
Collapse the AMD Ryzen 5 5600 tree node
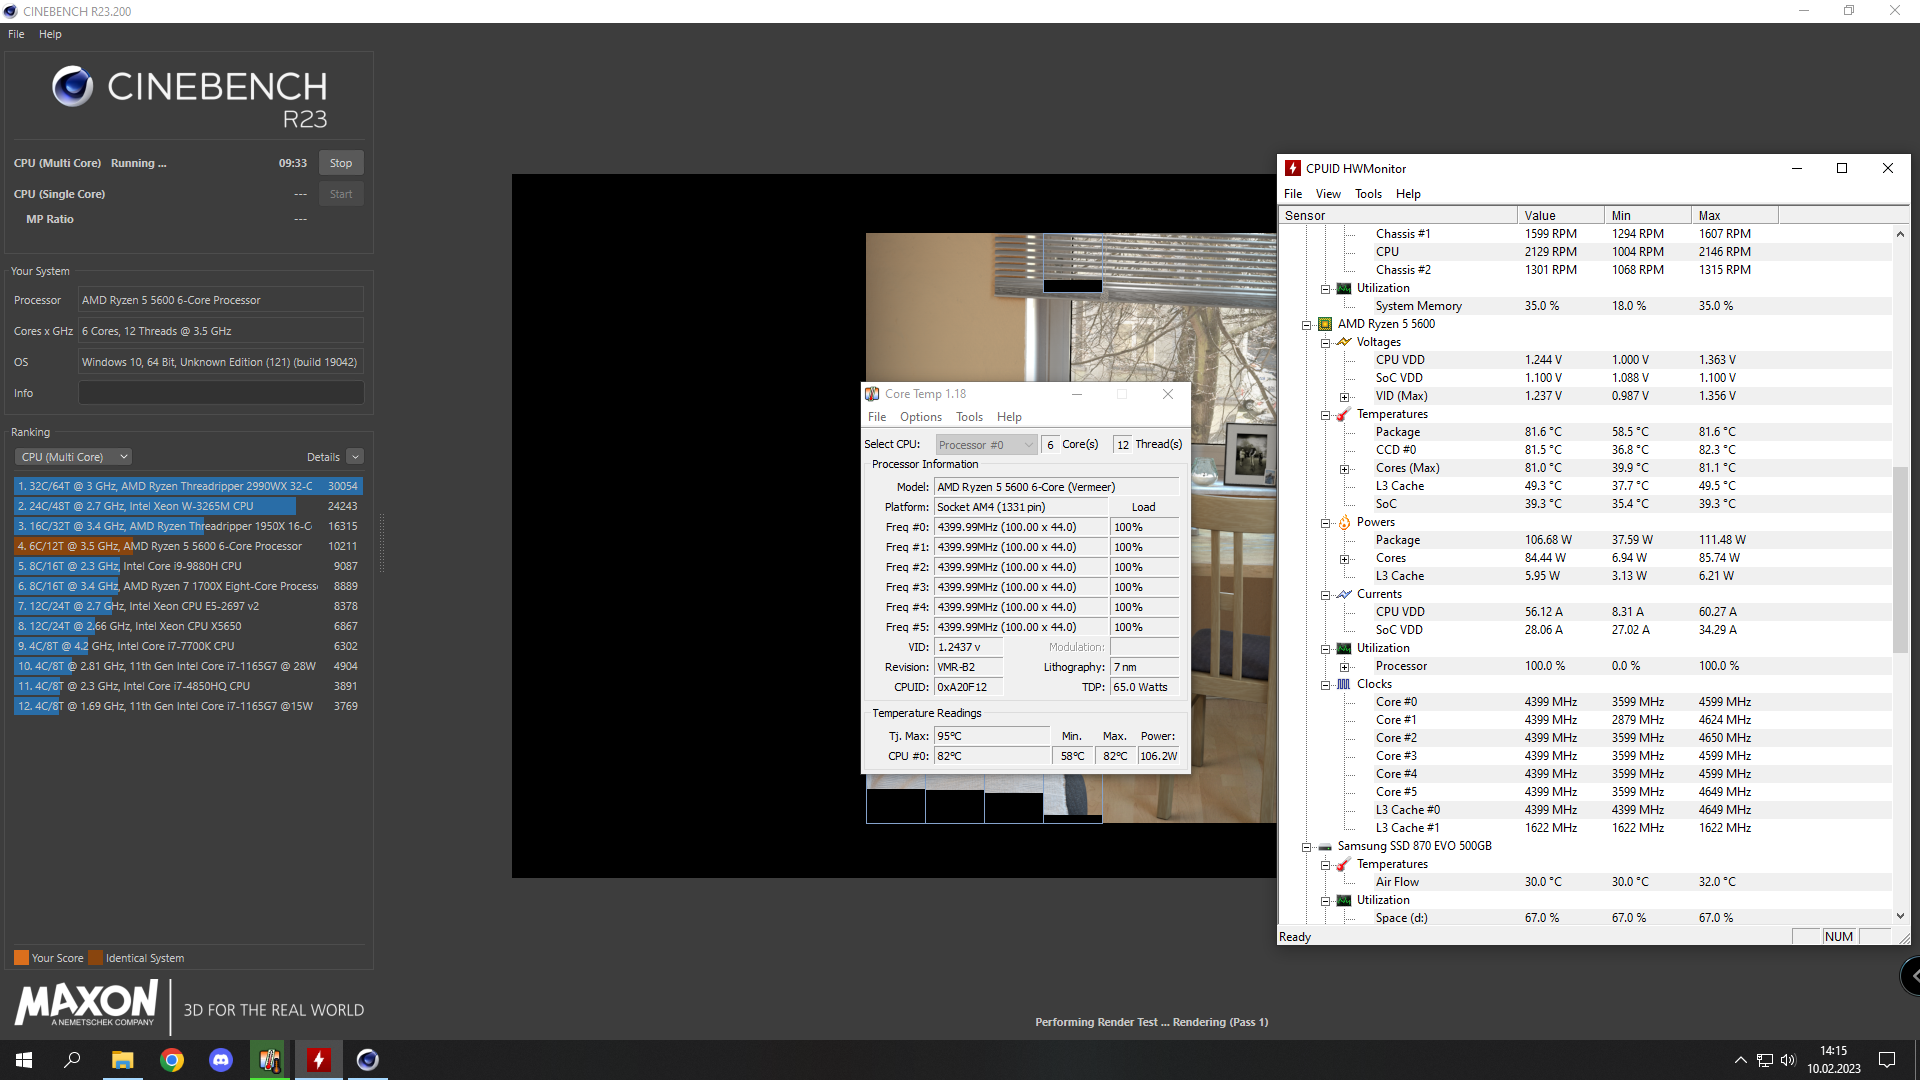pos(1306,324)
